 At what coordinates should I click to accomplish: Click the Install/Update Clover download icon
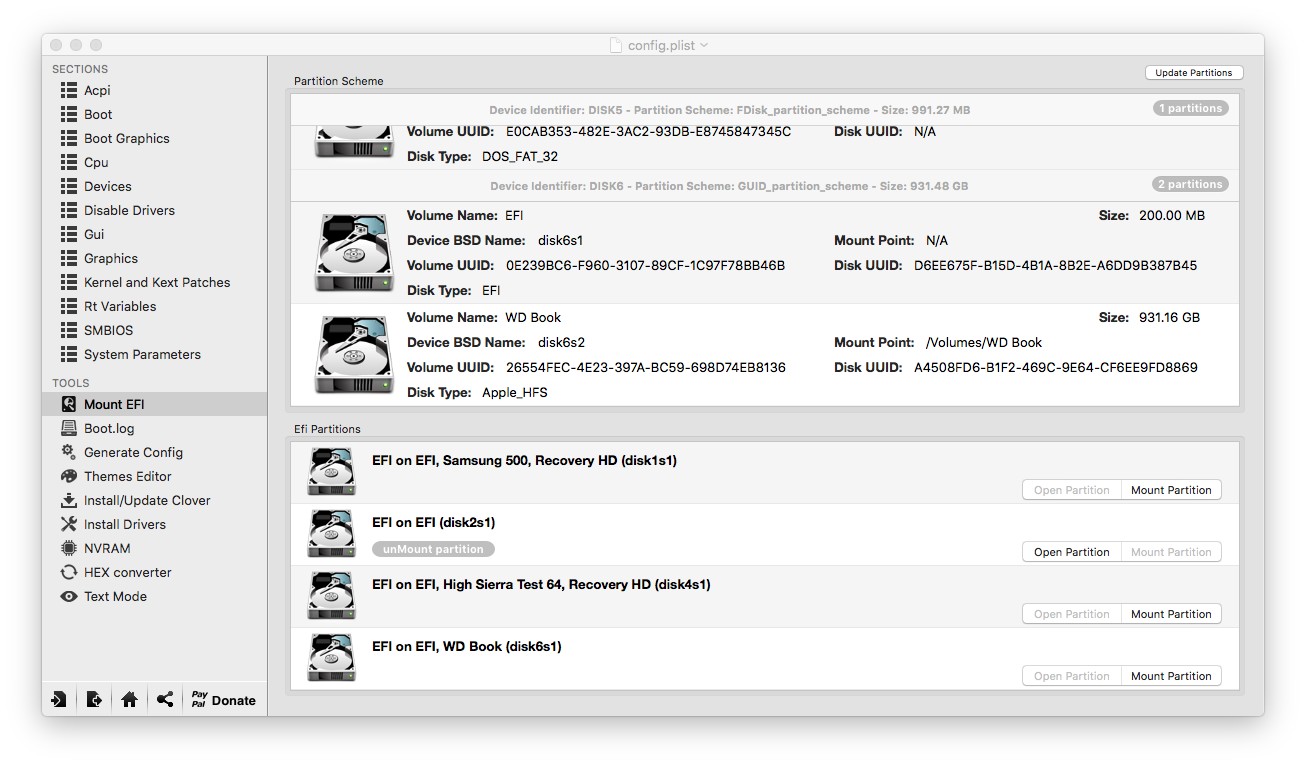coord(69,500)
